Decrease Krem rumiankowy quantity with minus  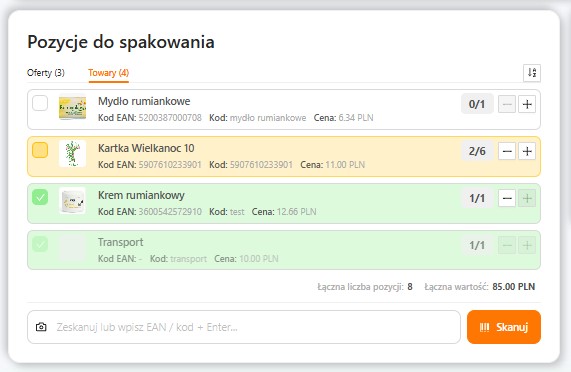pyautogui.click(x=507, y=198)
